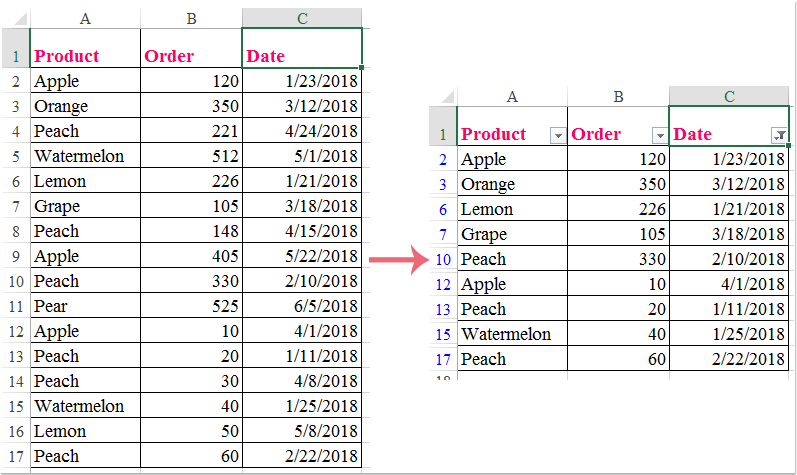Select column A header in the filtered table
The width and height of the screenshot is (797, 475).
[512, 97]
